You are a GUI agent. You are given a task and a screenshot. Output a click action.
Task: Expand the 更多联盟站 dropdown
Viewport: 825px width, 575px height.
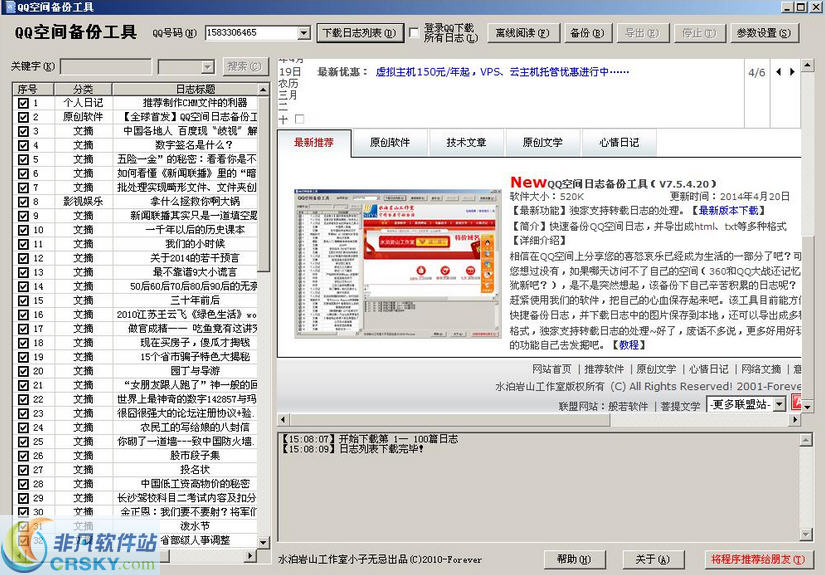[779, 404]
